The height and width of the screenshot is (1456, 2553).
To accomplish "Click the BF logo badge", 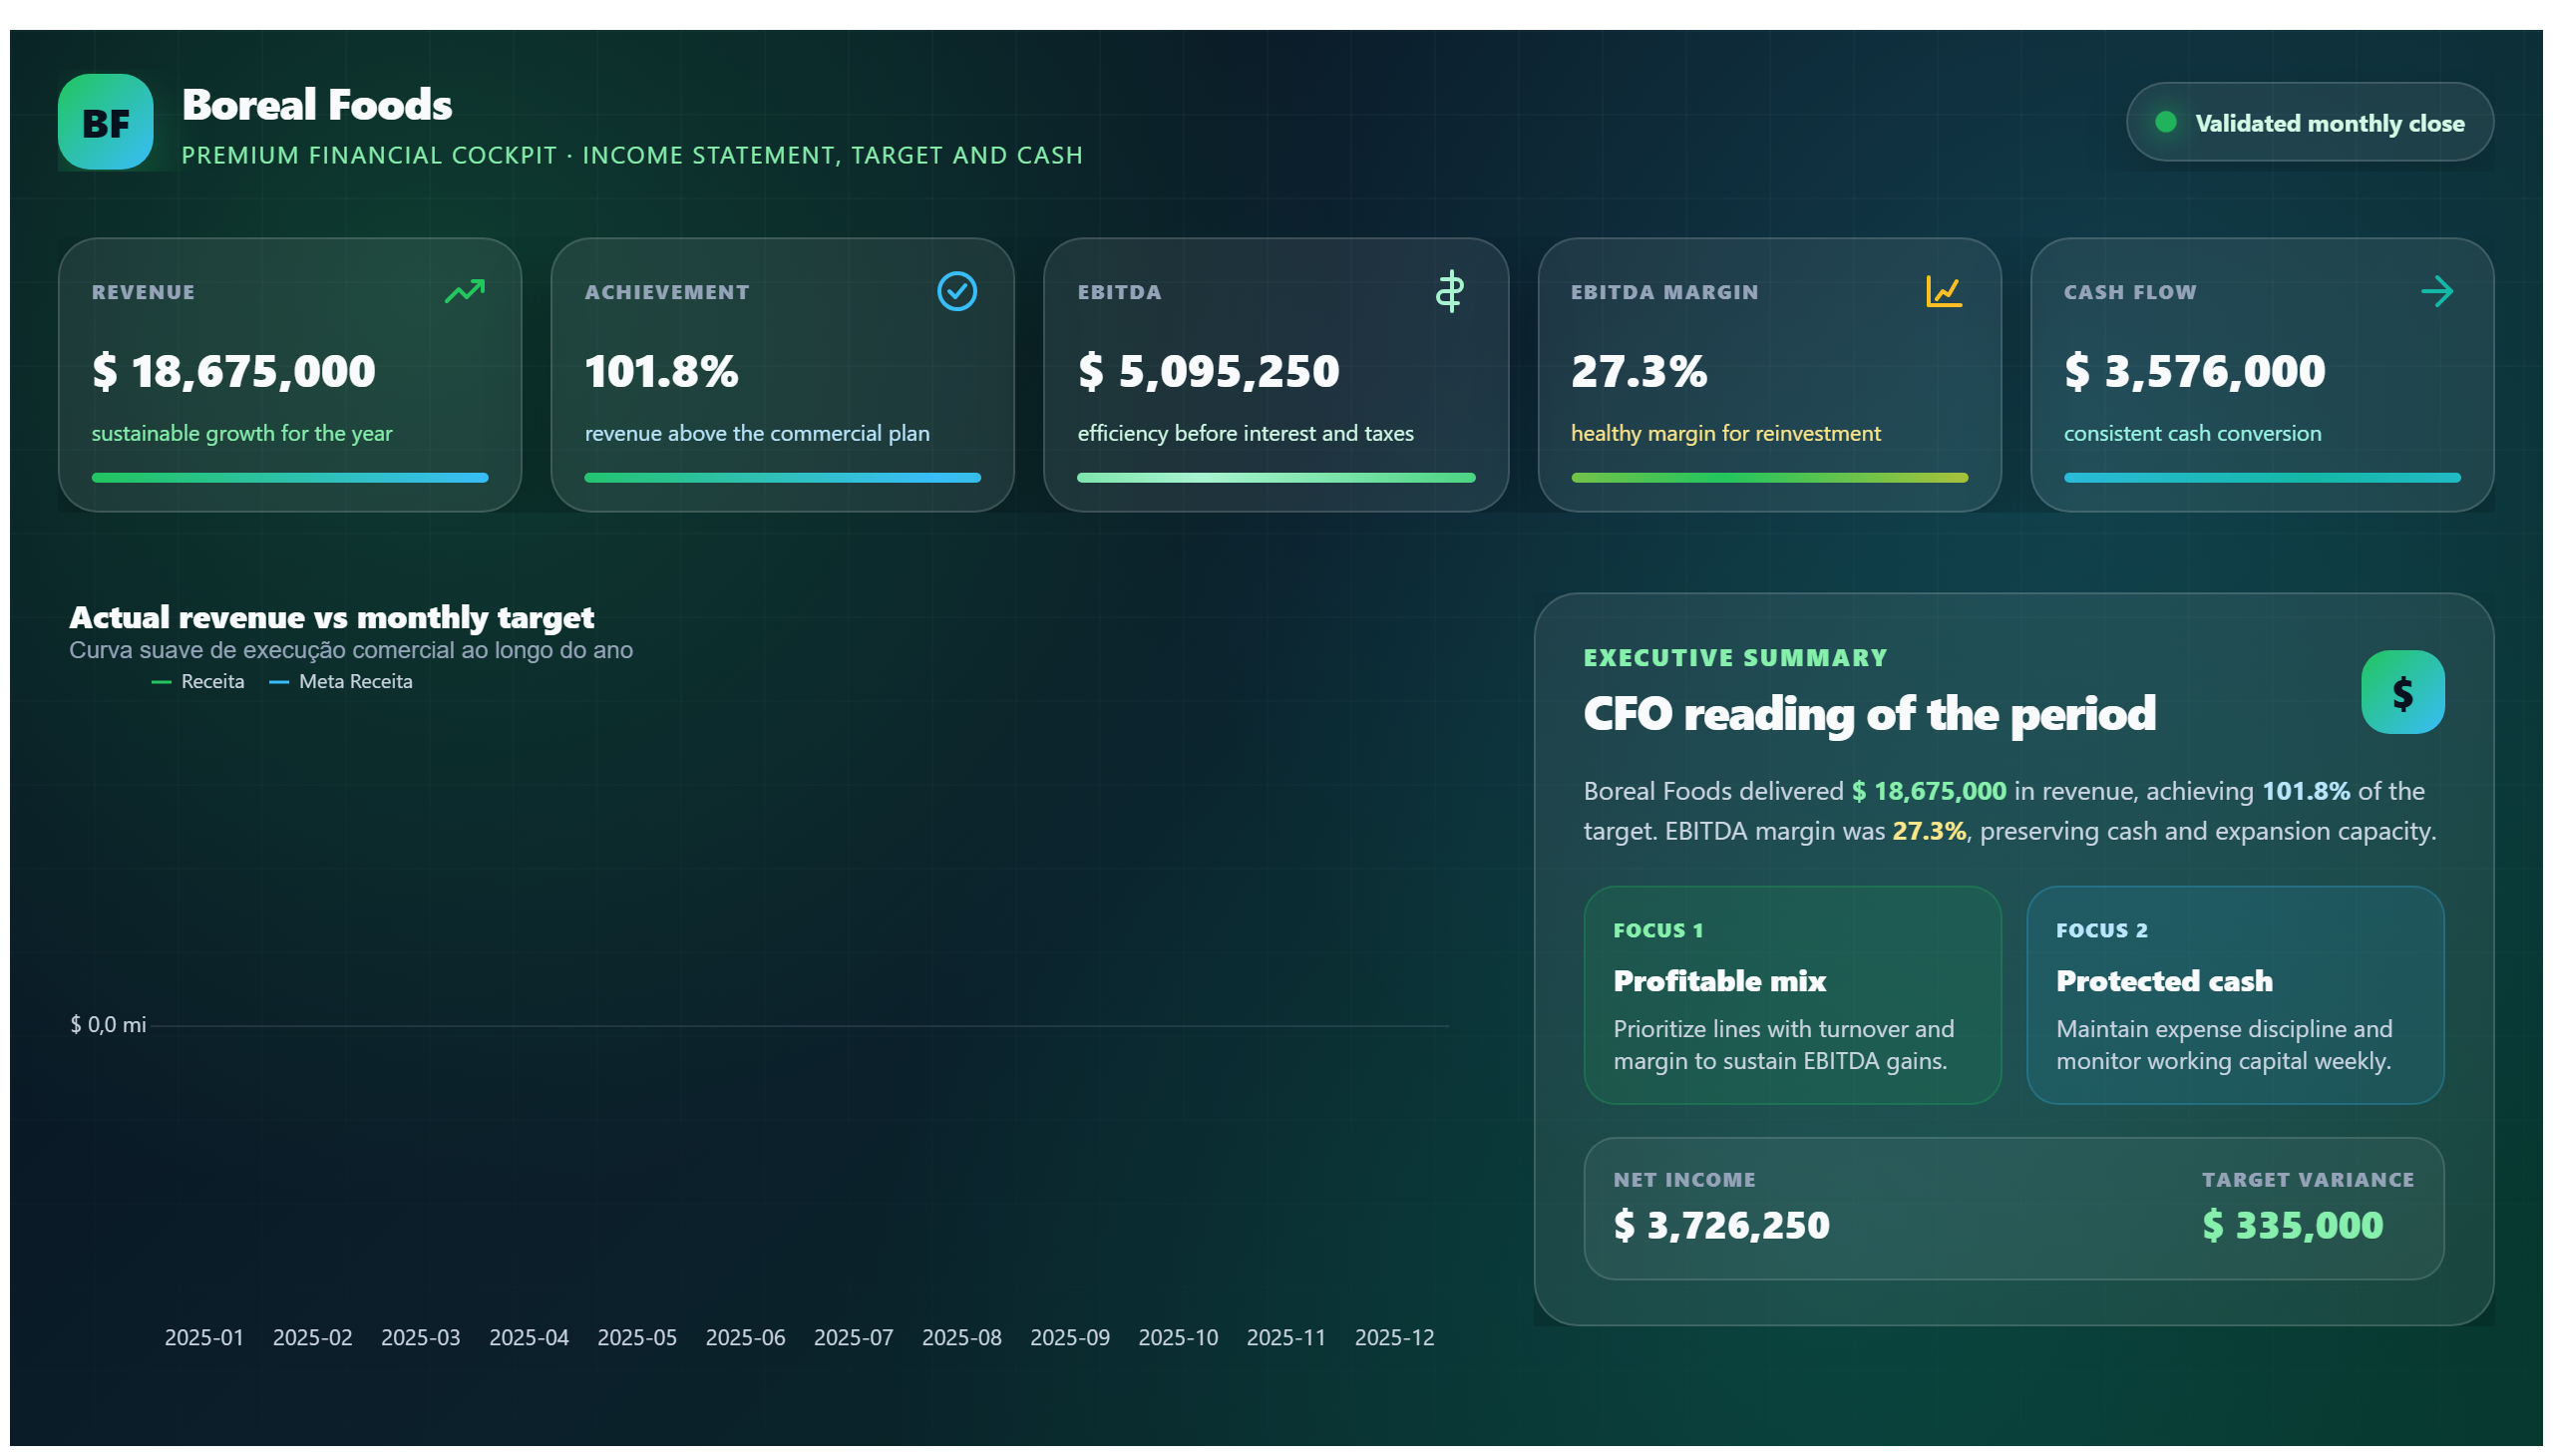I will click(x=105, y=122).
